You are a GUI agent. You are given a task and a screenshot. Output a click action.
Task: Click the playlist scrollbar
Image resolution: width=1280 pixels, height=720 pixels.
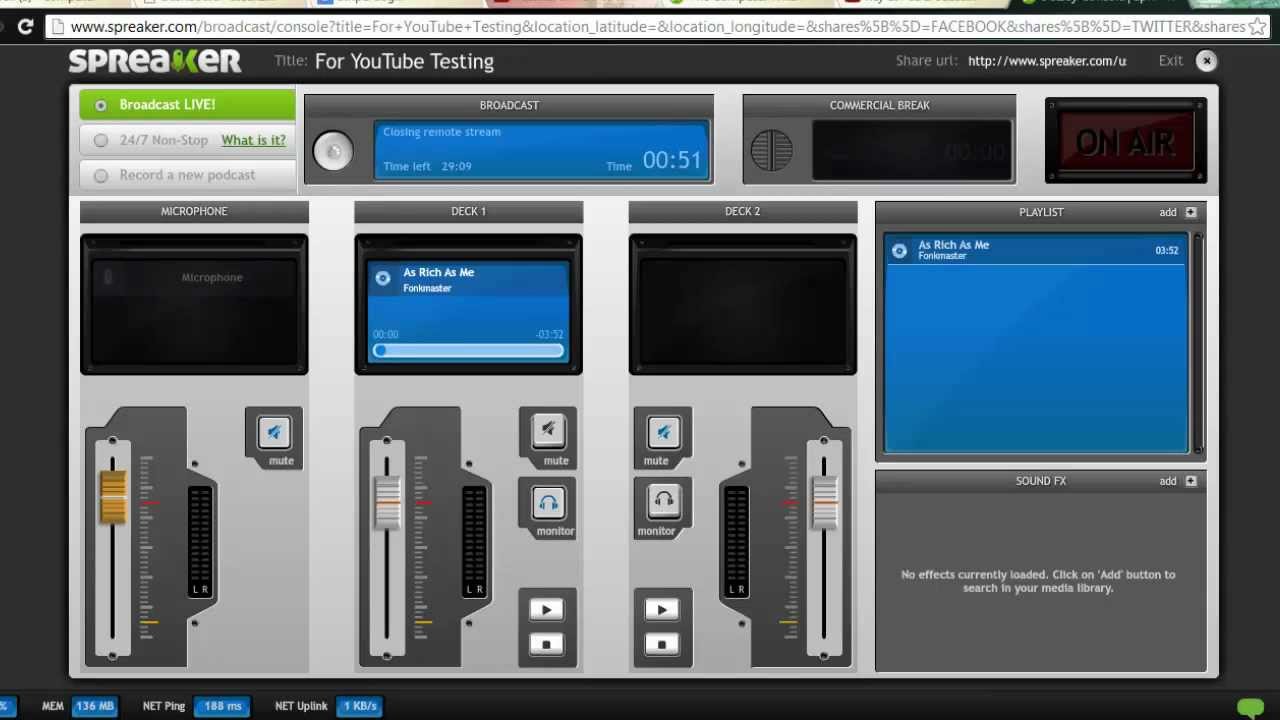tap(1198, 343)
